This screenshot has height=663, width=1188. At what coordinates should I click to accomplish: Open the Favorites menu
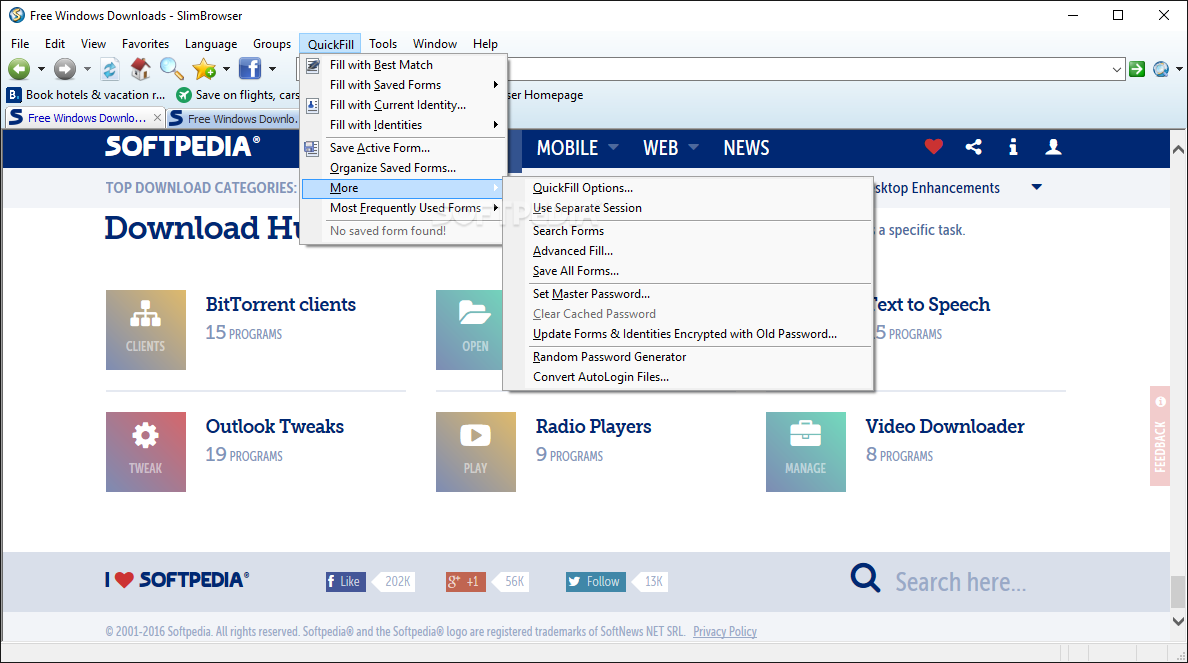tap(145, 44)
